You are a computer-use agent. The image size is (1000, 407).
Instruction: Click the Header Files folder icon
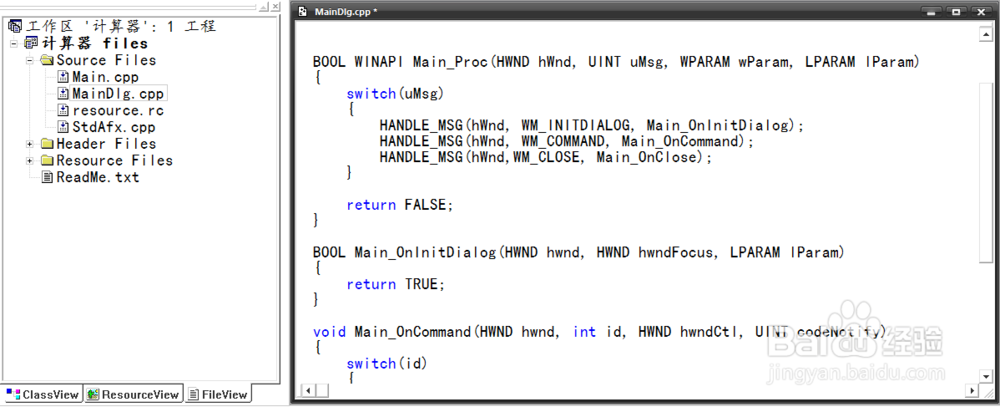click(47, 144)
